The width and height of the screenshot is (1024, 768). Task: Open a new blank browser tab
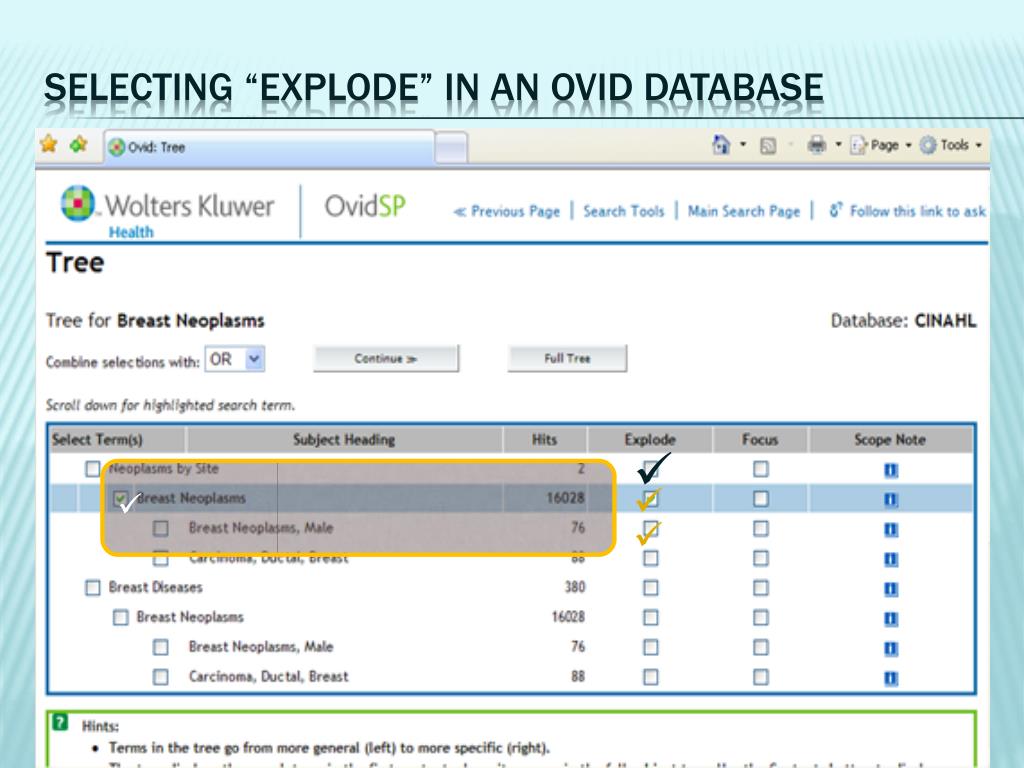point(451,148)
